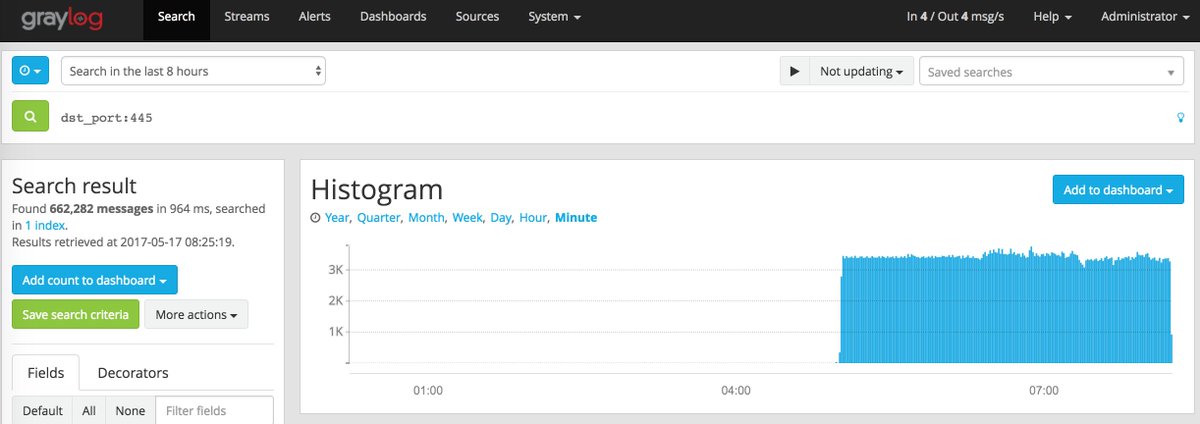Open the Alerts page
Image resolution: width=1200 pixels, height=424 pixels.
pyautogui.click(x=315, y=17)
